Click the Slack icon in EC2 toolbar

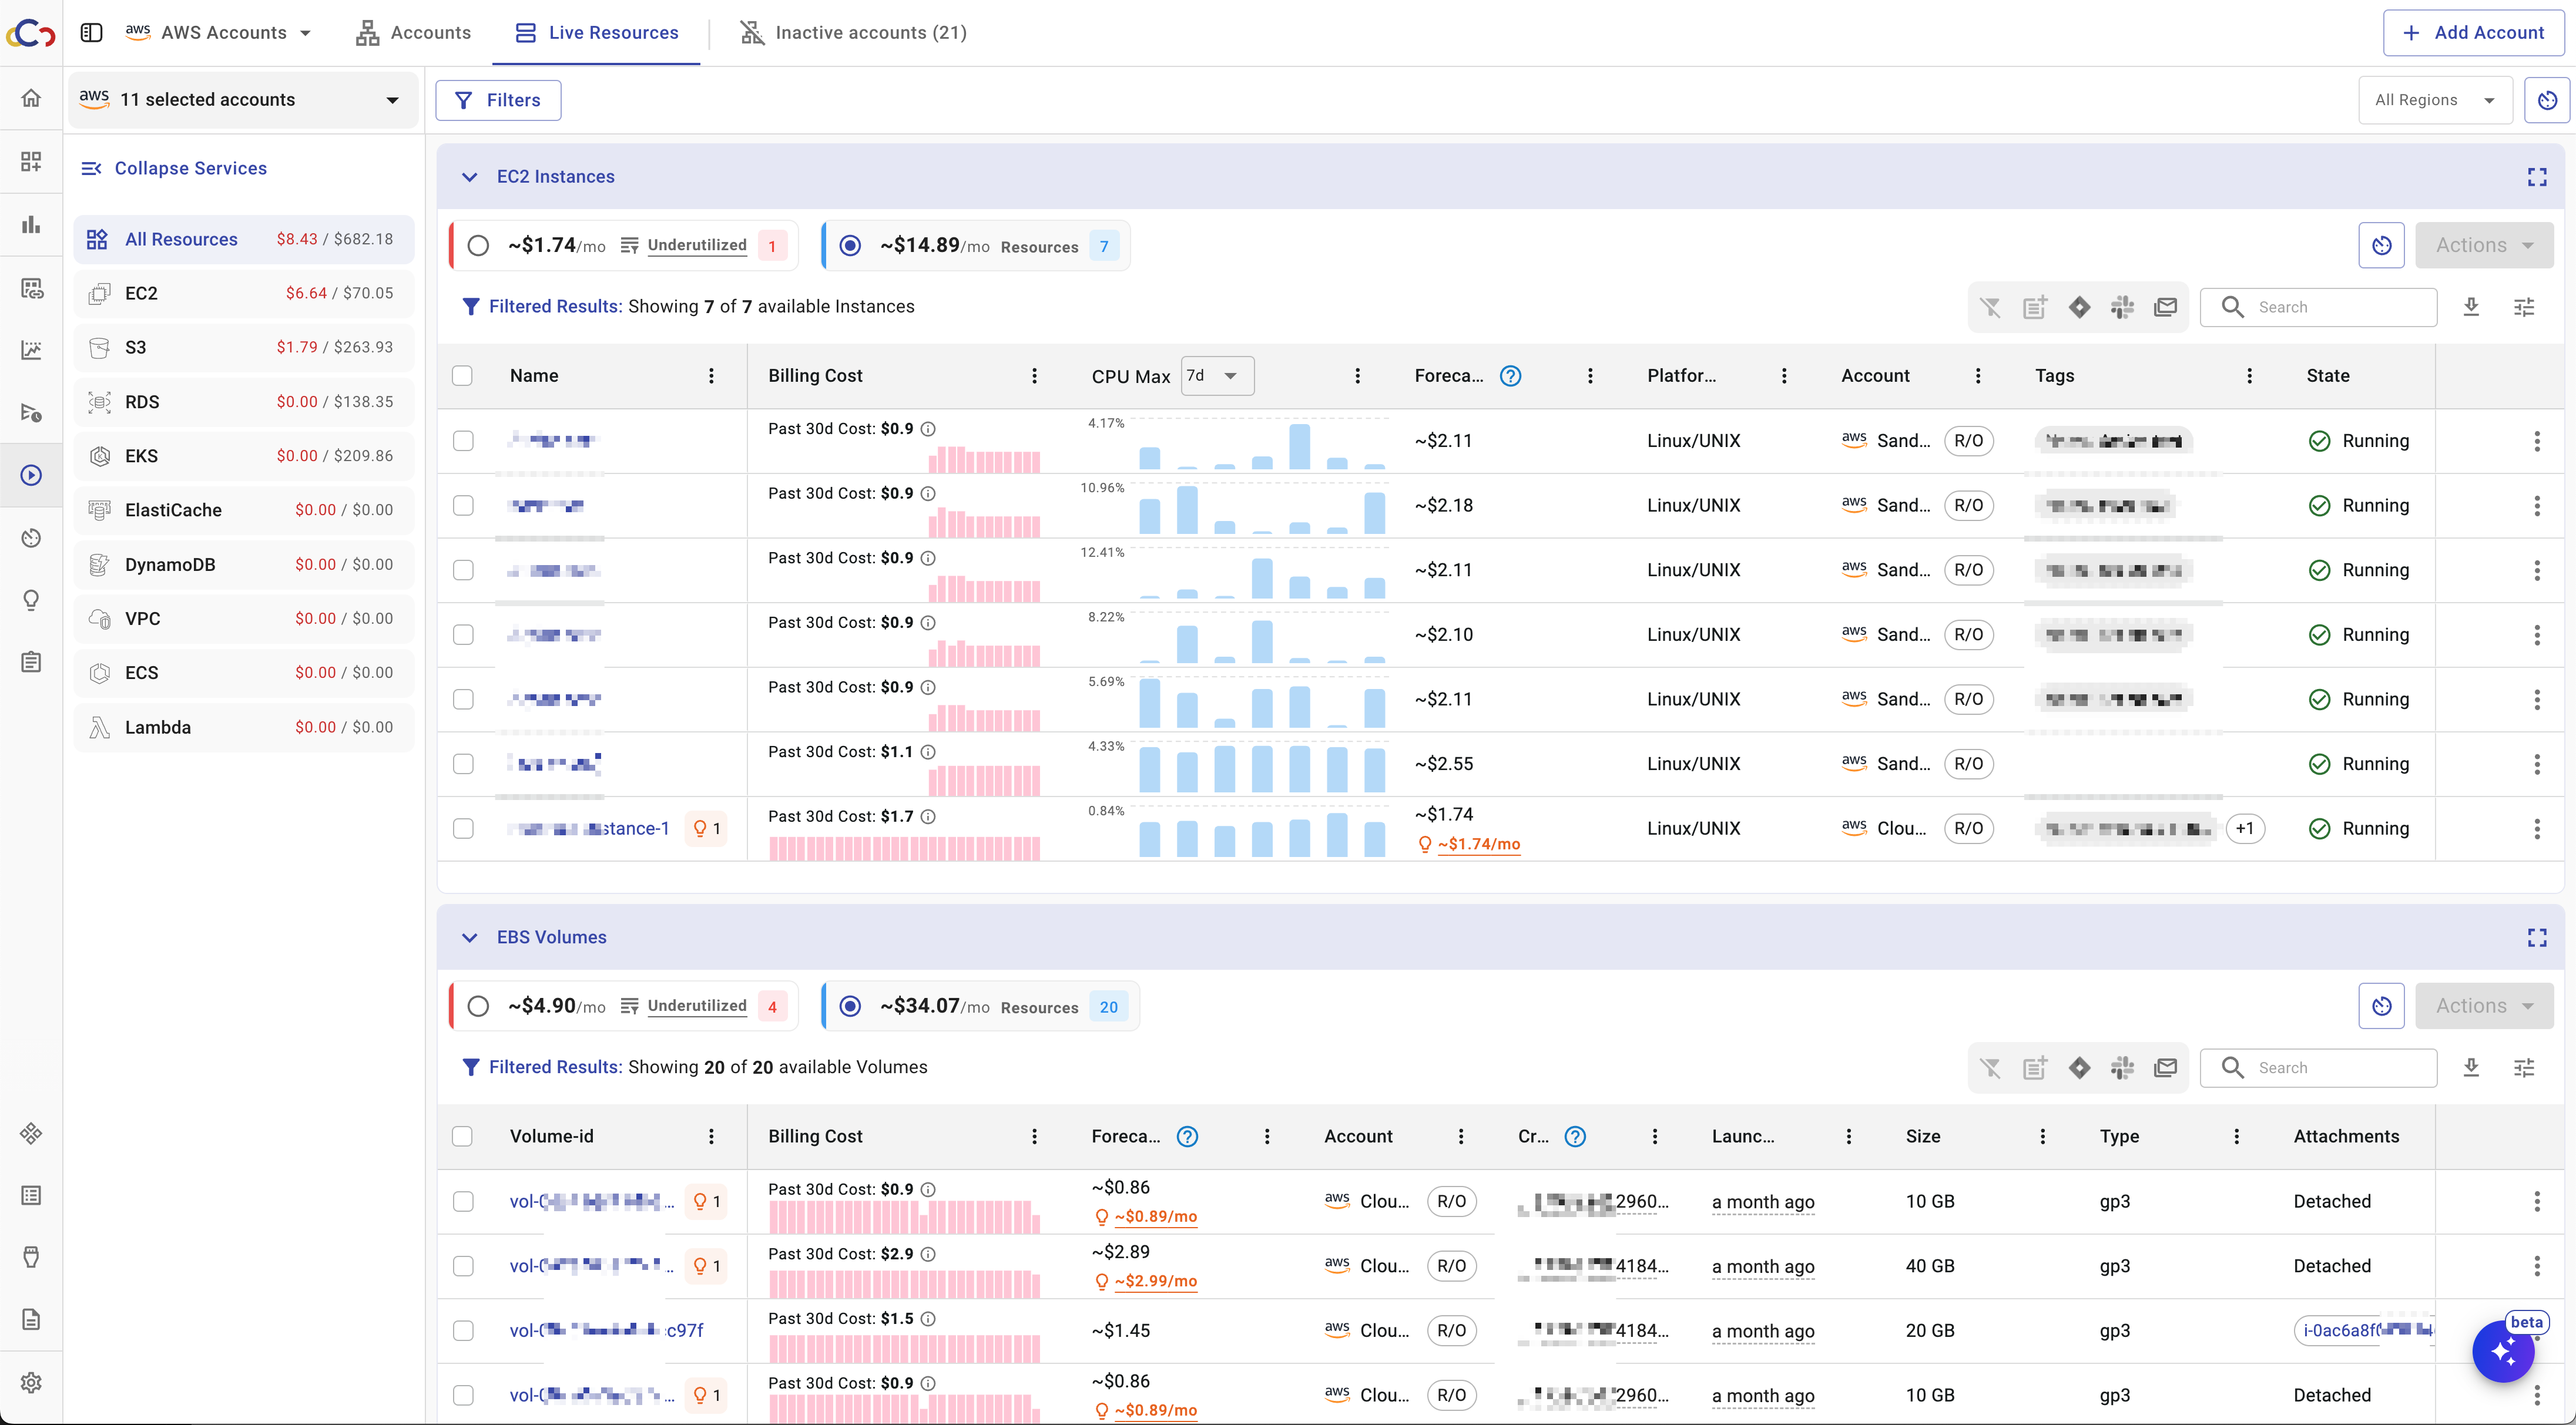pyautogui.click(x=2122, y=307)
